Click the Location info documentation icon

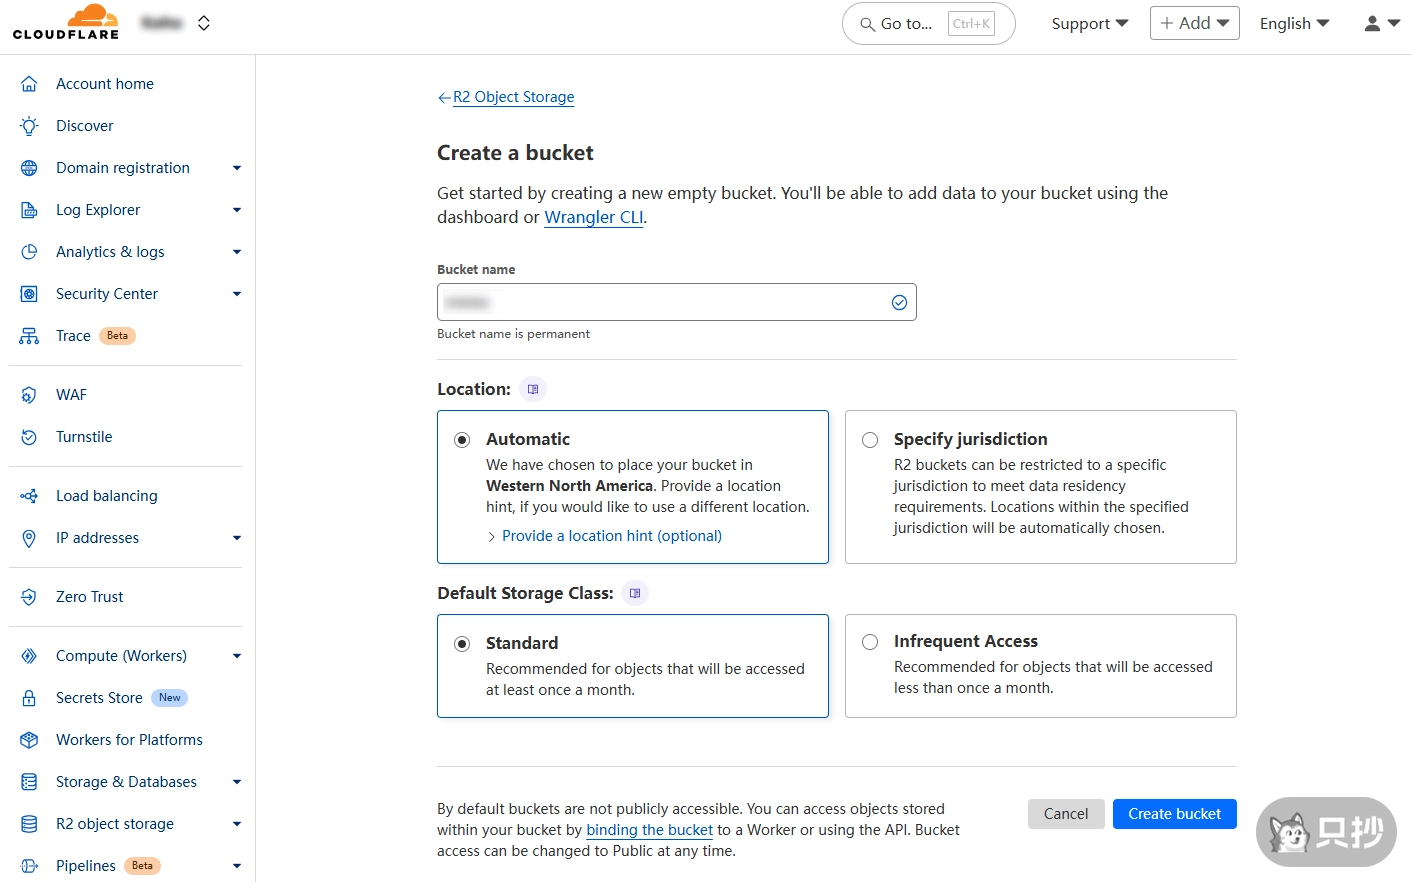point(533,389)
